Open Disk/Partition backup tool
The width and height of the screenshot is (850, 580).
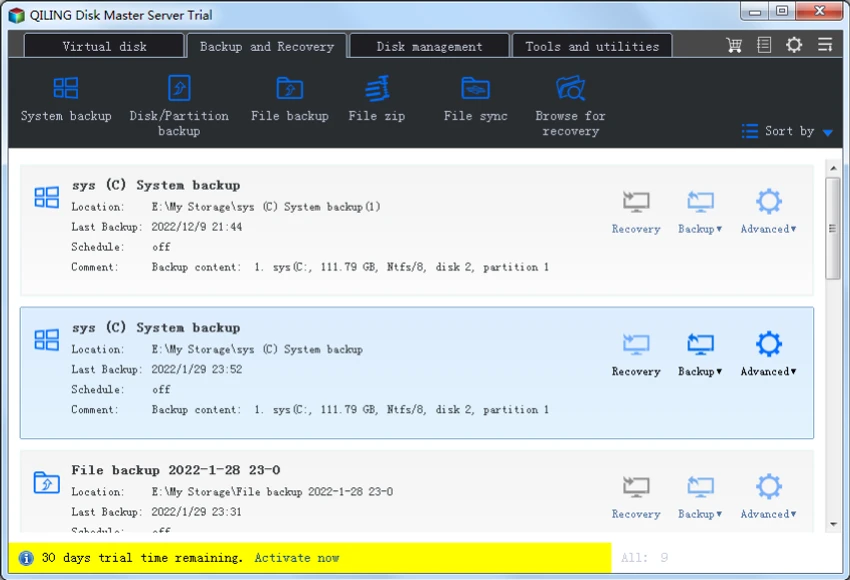click(x=179, y=106)
